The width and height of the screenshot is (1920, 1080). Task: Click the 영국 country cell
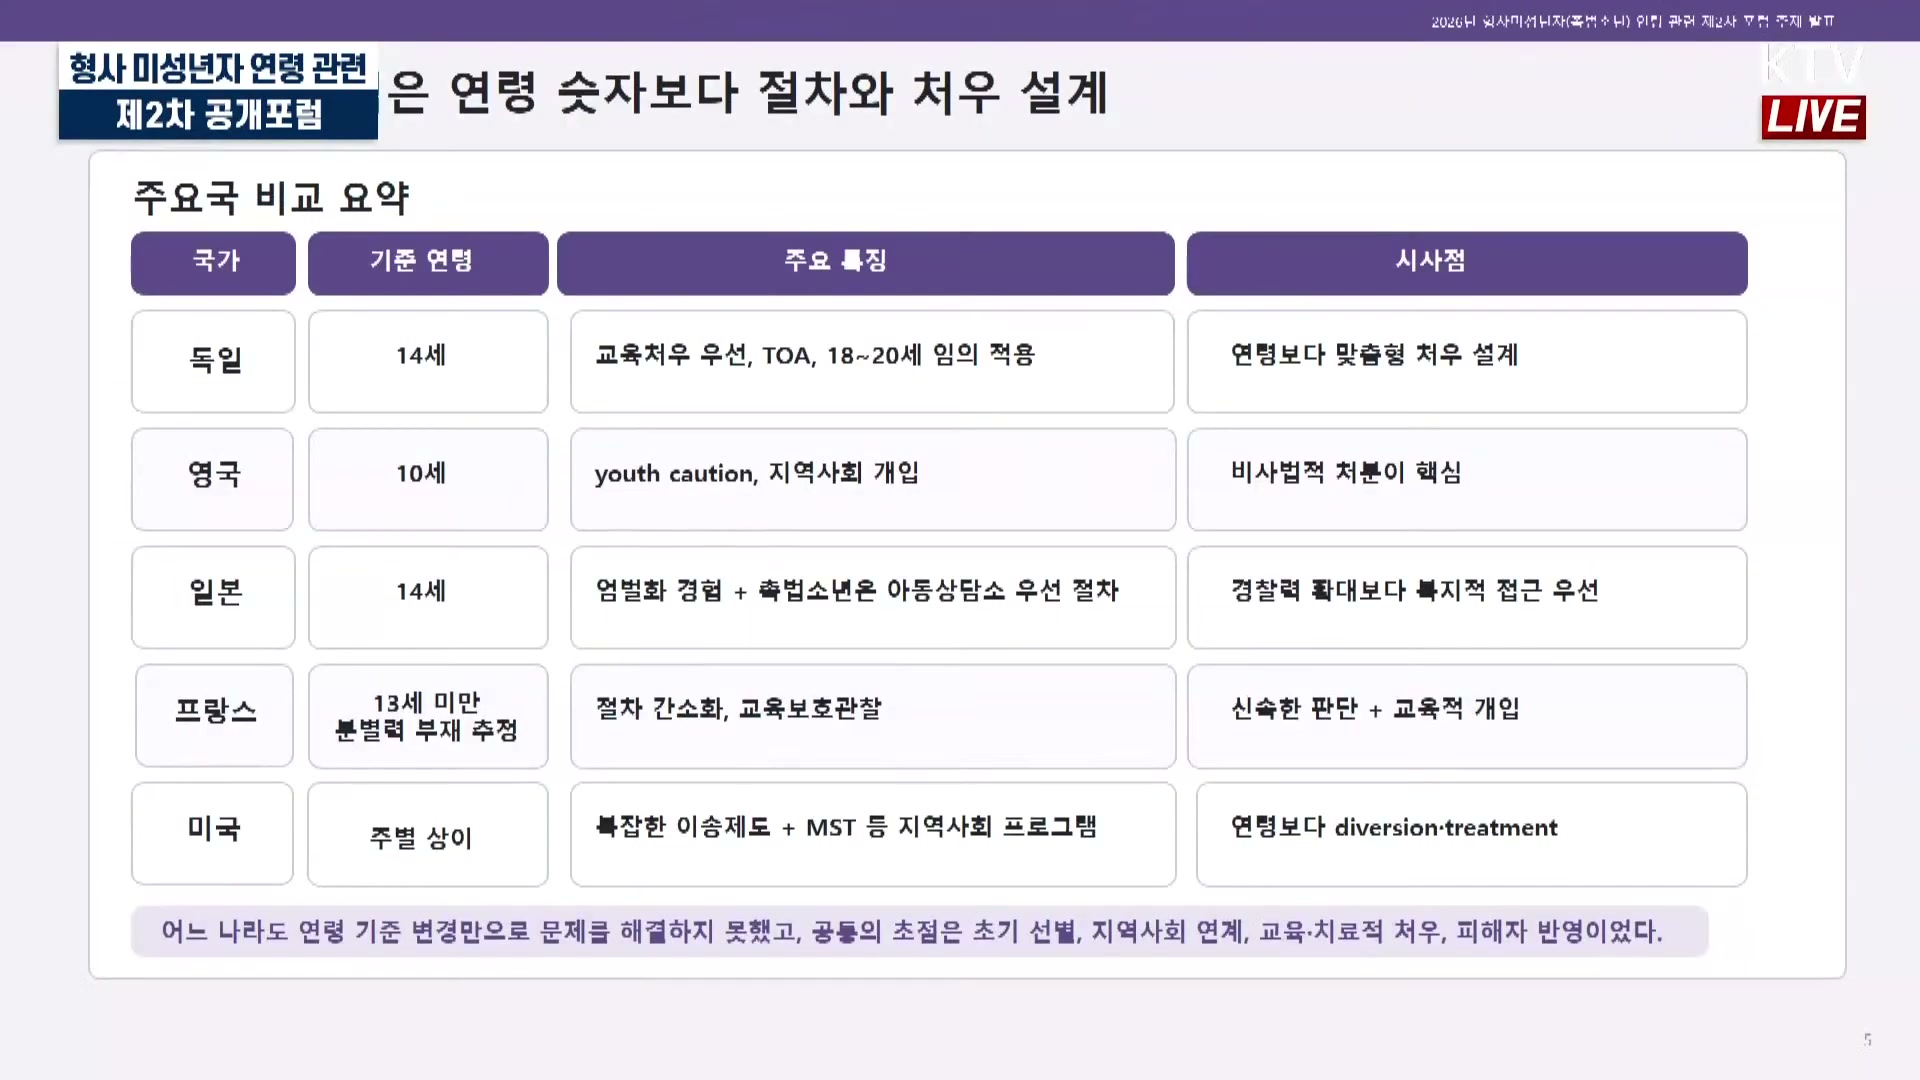213,478
